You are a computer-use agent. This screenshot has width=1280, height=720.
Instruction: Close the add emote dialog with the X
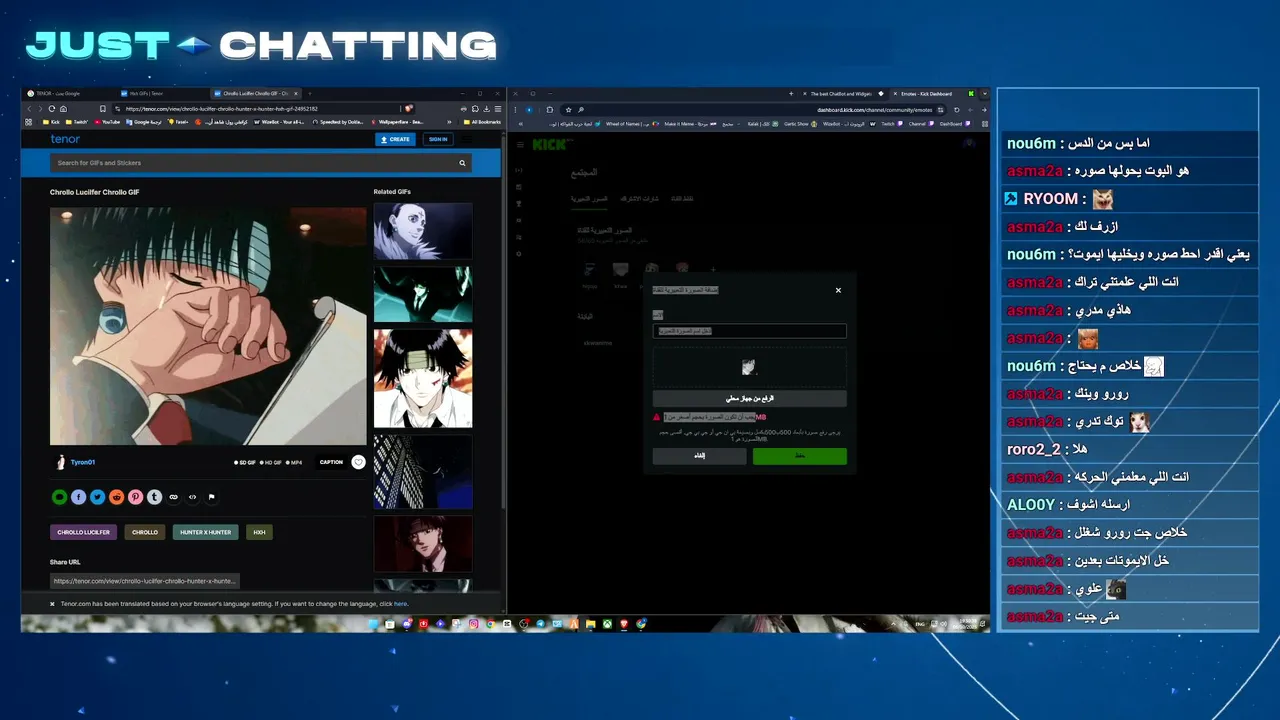coord(838,290)
